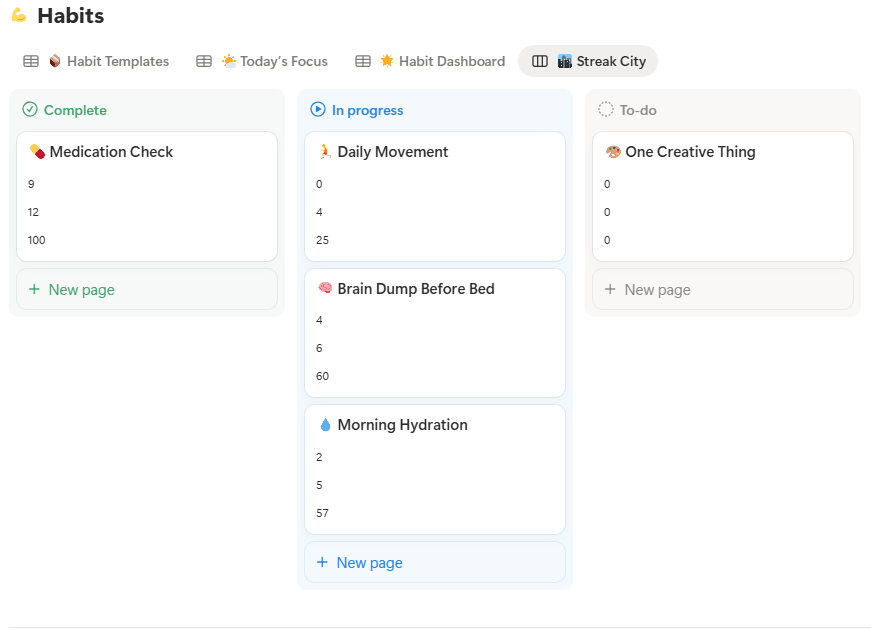Click the Complete column header label
The height and width of the screenshot is (629, 871).
(x=75, y=110)
